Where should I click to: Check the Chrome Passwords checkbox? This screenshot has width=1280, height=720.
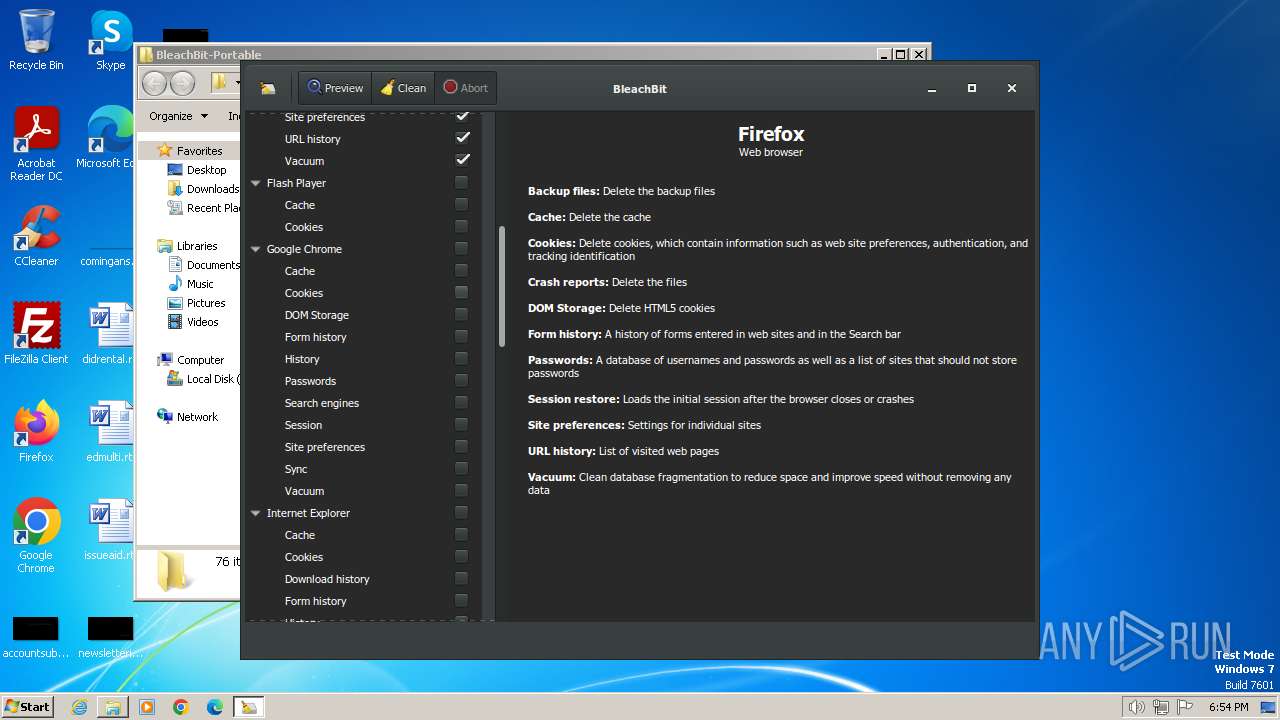click(x=461, y=380)
